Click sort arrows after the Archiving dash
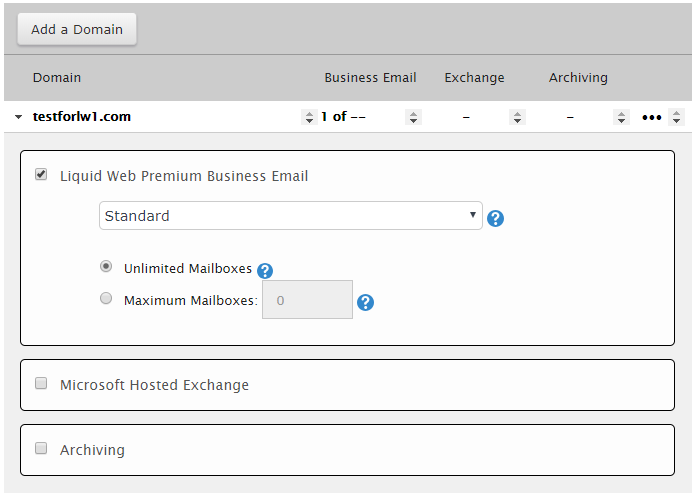 point(621,117)
